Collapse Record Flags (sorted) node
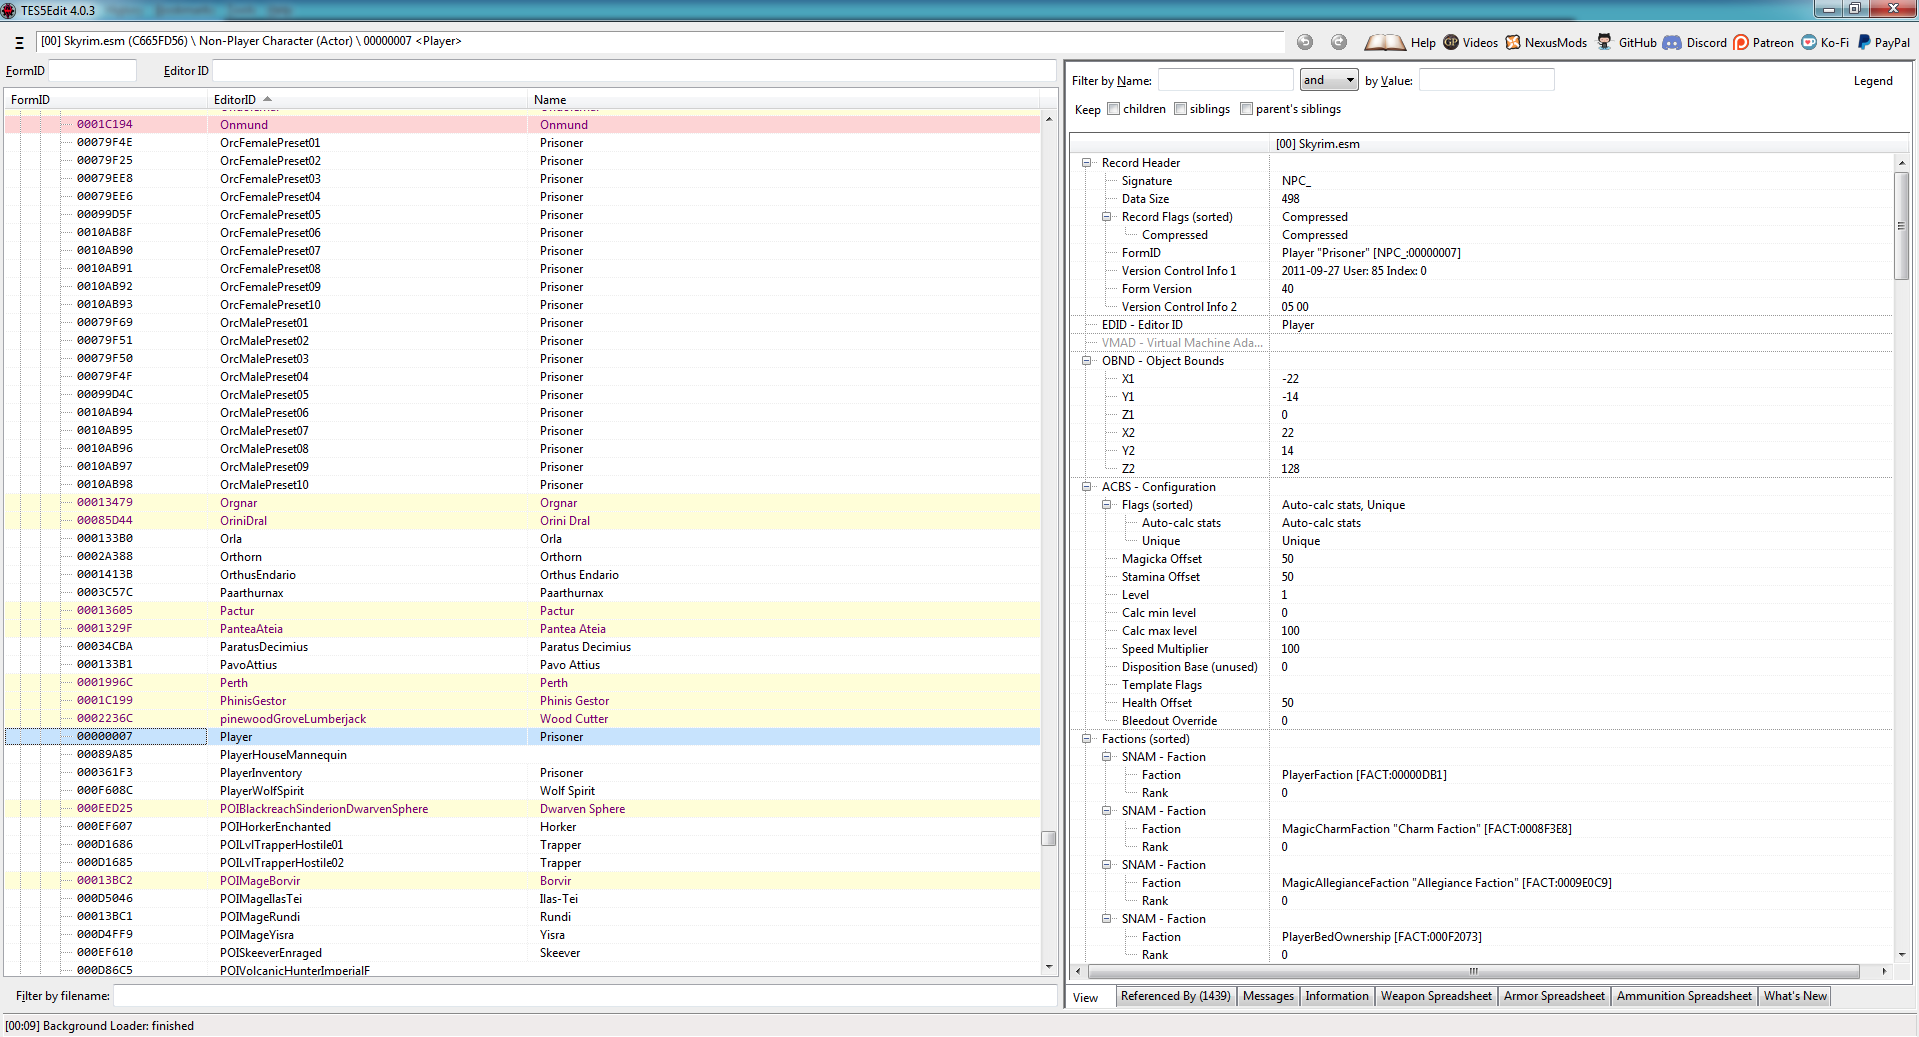Image resolution: width=1919 pixels, height=1037 pixels. pos(1107,217)
